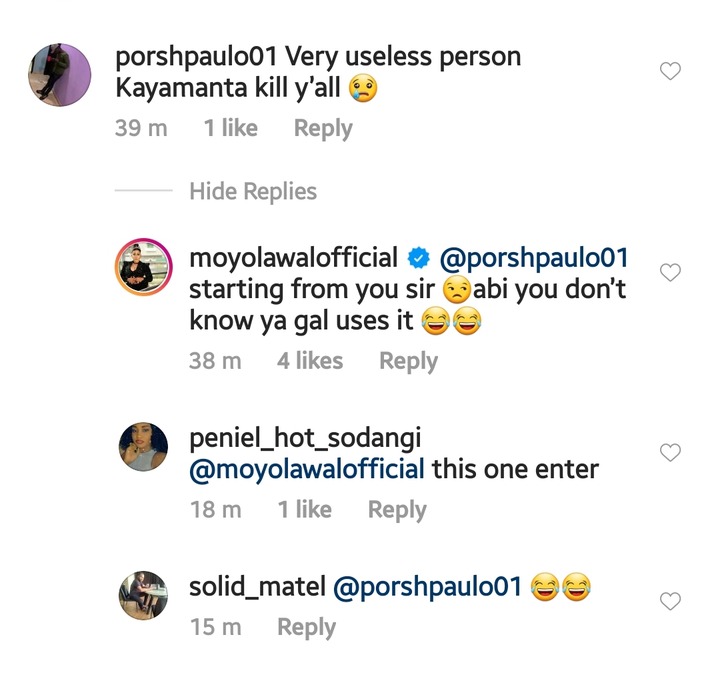This screenshot has width=720, height=681.
Task: Like moyolawalofficial's reply with heart icon
Action: [x=671, y=272]
